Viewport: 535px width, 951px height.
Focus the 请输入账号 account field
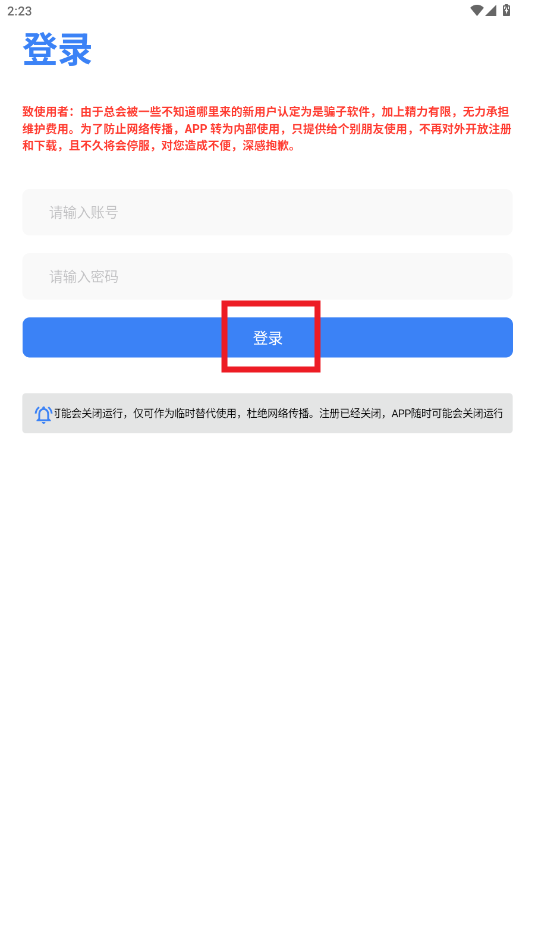[x=268, y=212]
